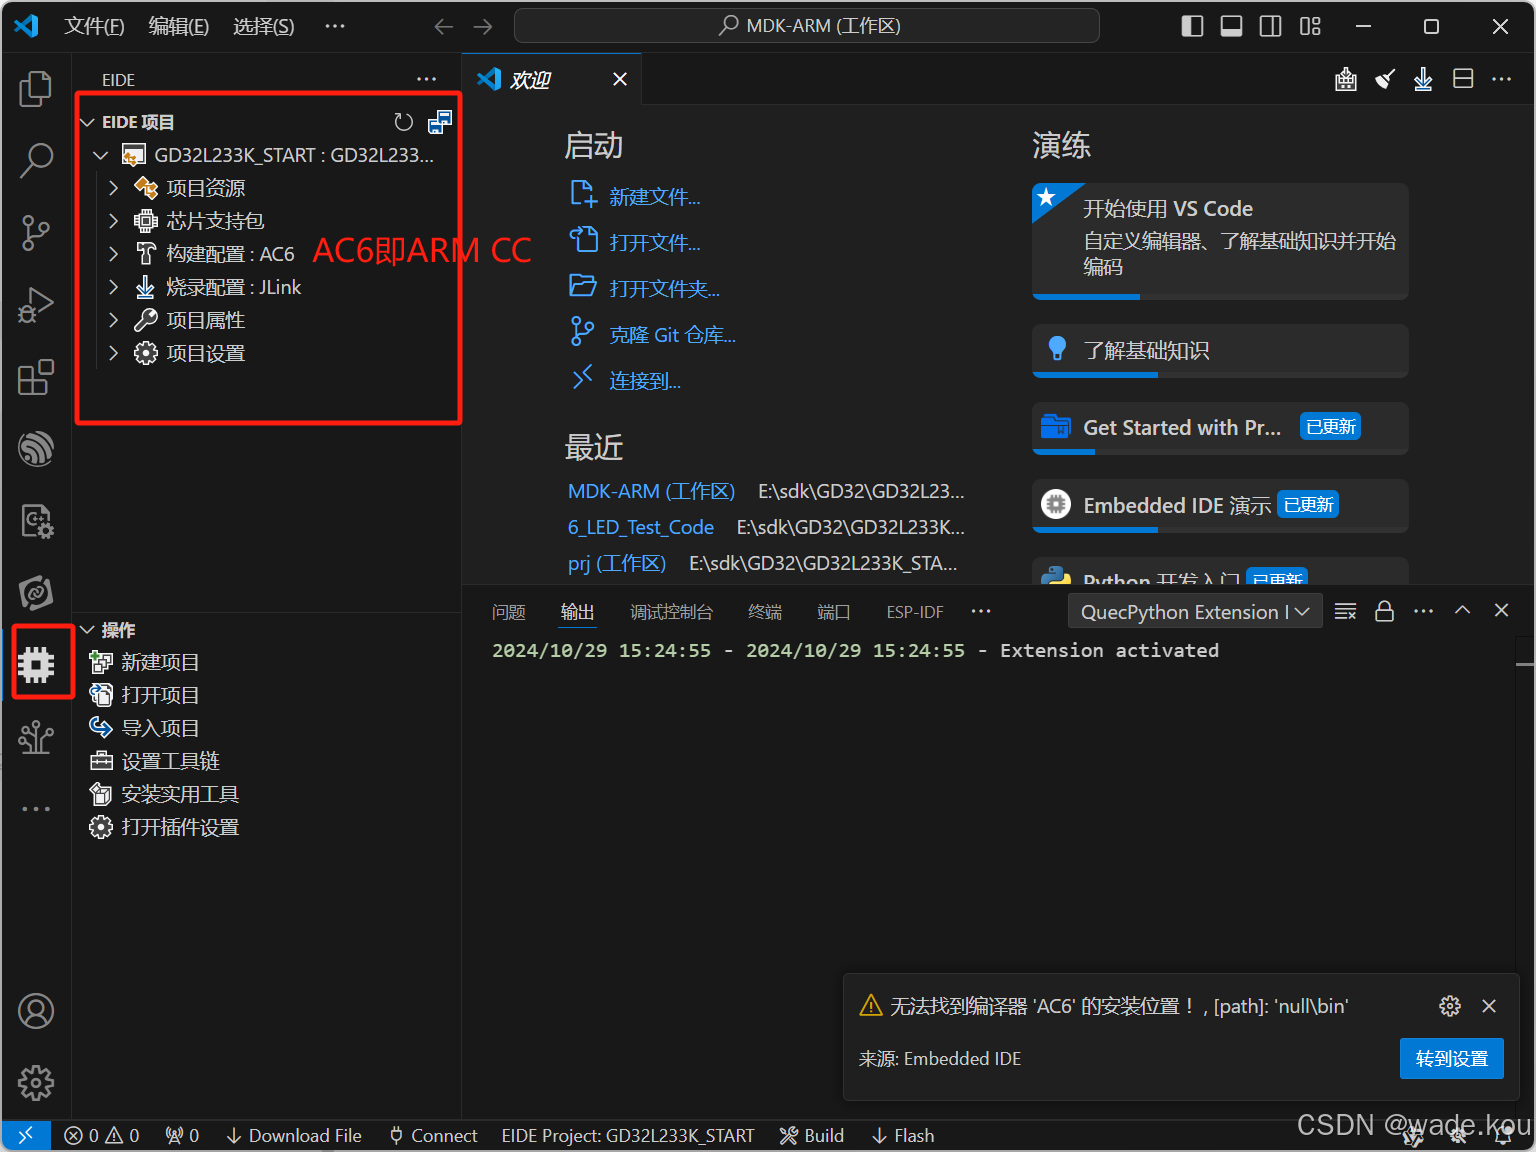
Task: Toggle primary side bar visibility
Action: [x=1192, y=26]
